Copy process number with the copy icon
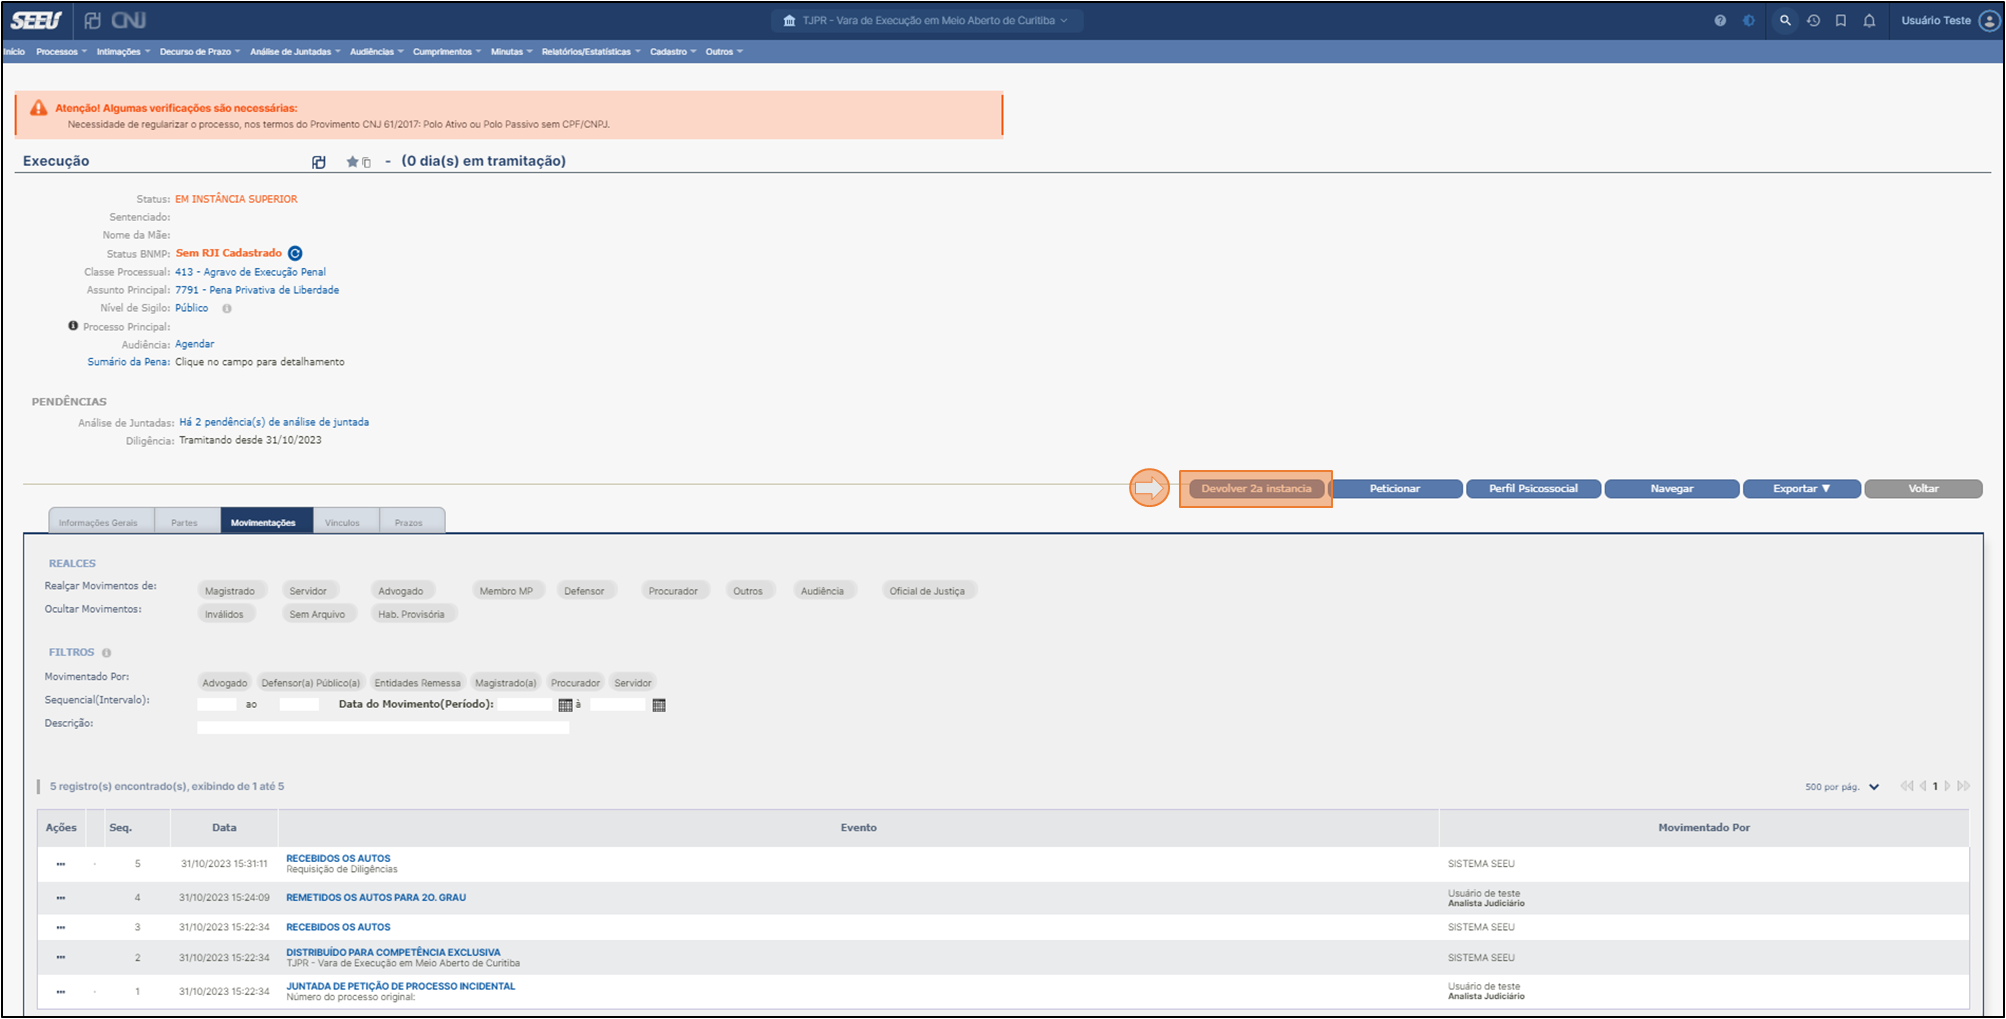 [366, 163]
